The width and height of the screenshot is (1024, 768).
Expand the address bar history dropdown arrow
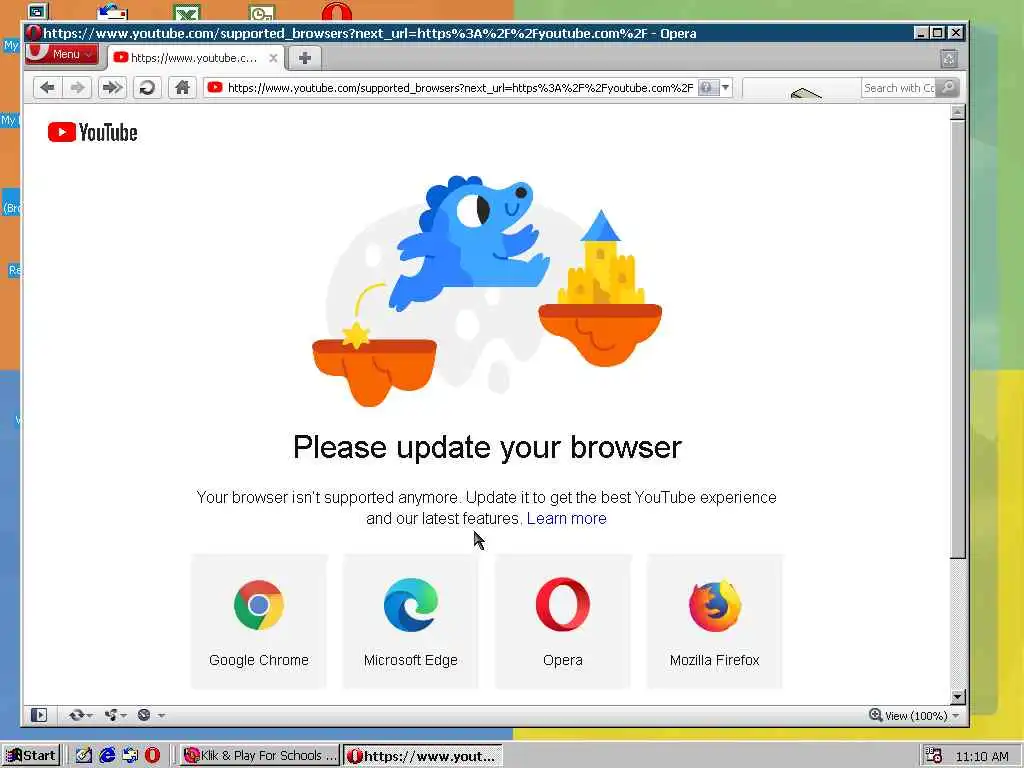(x=726, y=88)
